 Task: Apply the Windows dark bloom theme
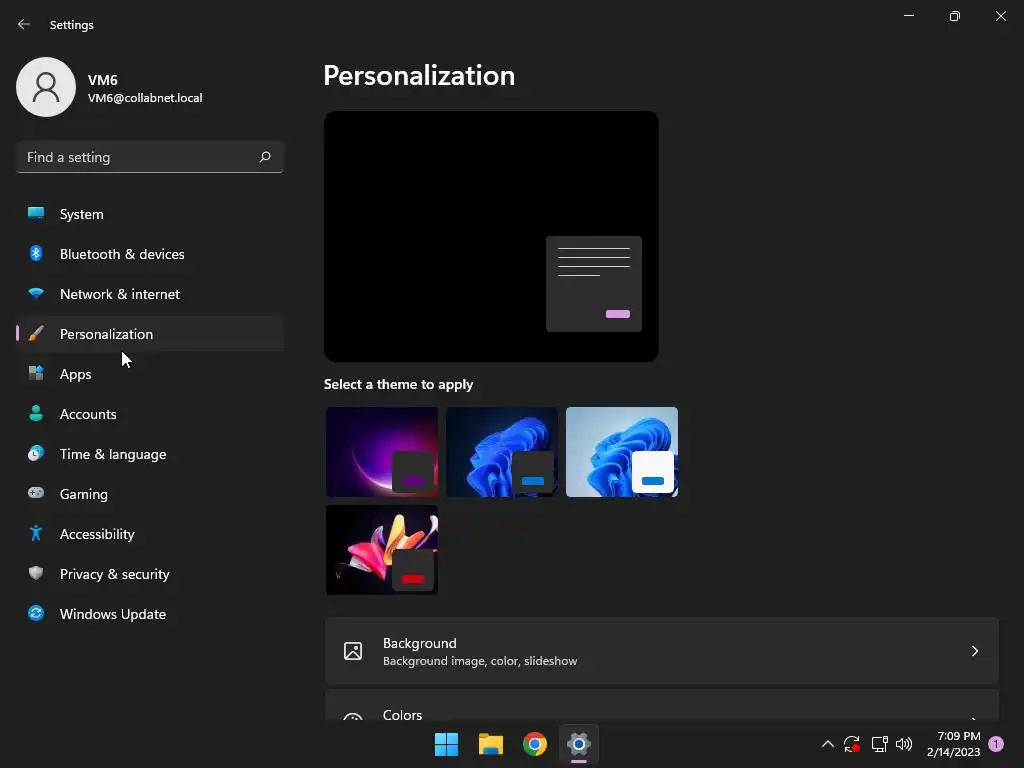pos(502,452)
